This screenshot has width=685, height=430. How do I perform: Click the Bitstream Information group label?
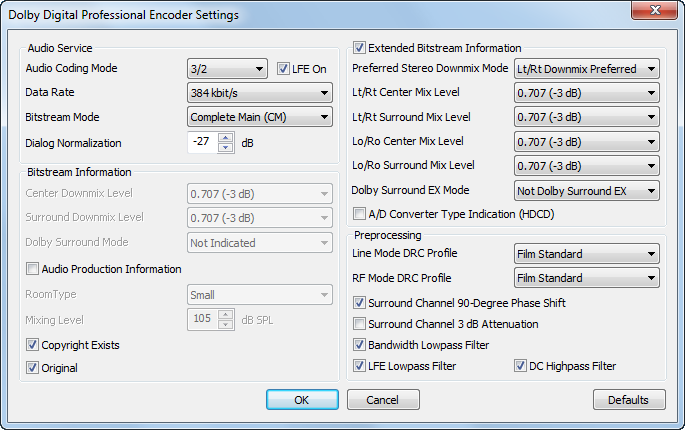click(79, 172)
